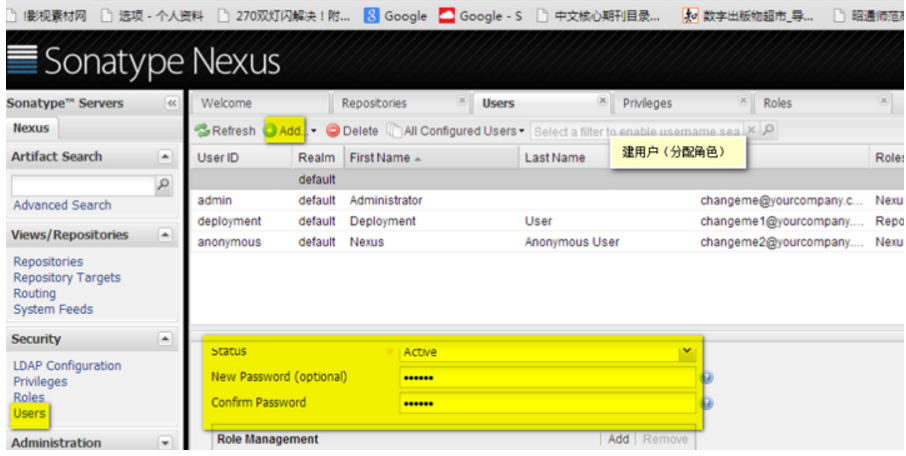906x456 pixels.
Task: Open the Advanced Search link
Action: pyautogui.click(x=62, y=205)
